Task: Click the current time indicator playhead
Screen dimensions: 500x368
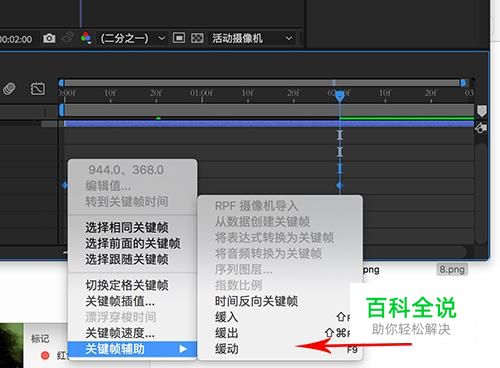Action: [340, 96]
